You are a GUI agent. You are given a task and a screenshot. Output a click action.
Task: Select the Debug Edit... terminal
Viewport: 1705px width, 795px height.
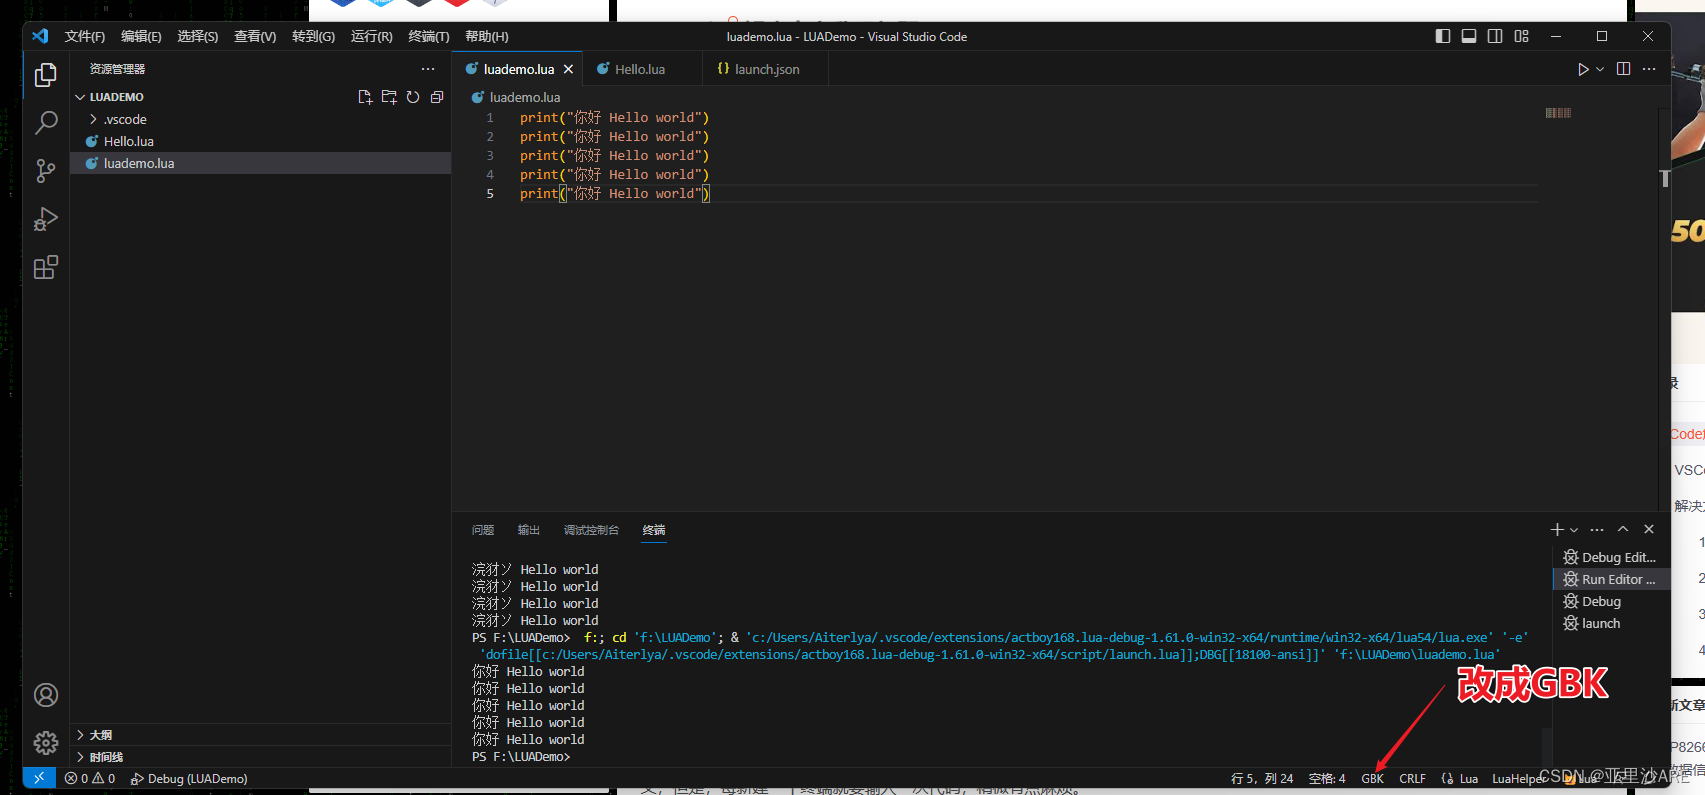1611,557
